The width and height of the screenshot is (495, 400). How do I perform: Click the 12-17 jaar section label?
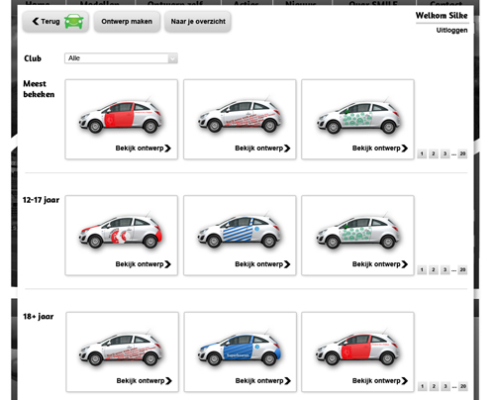[x=41, y=200]
